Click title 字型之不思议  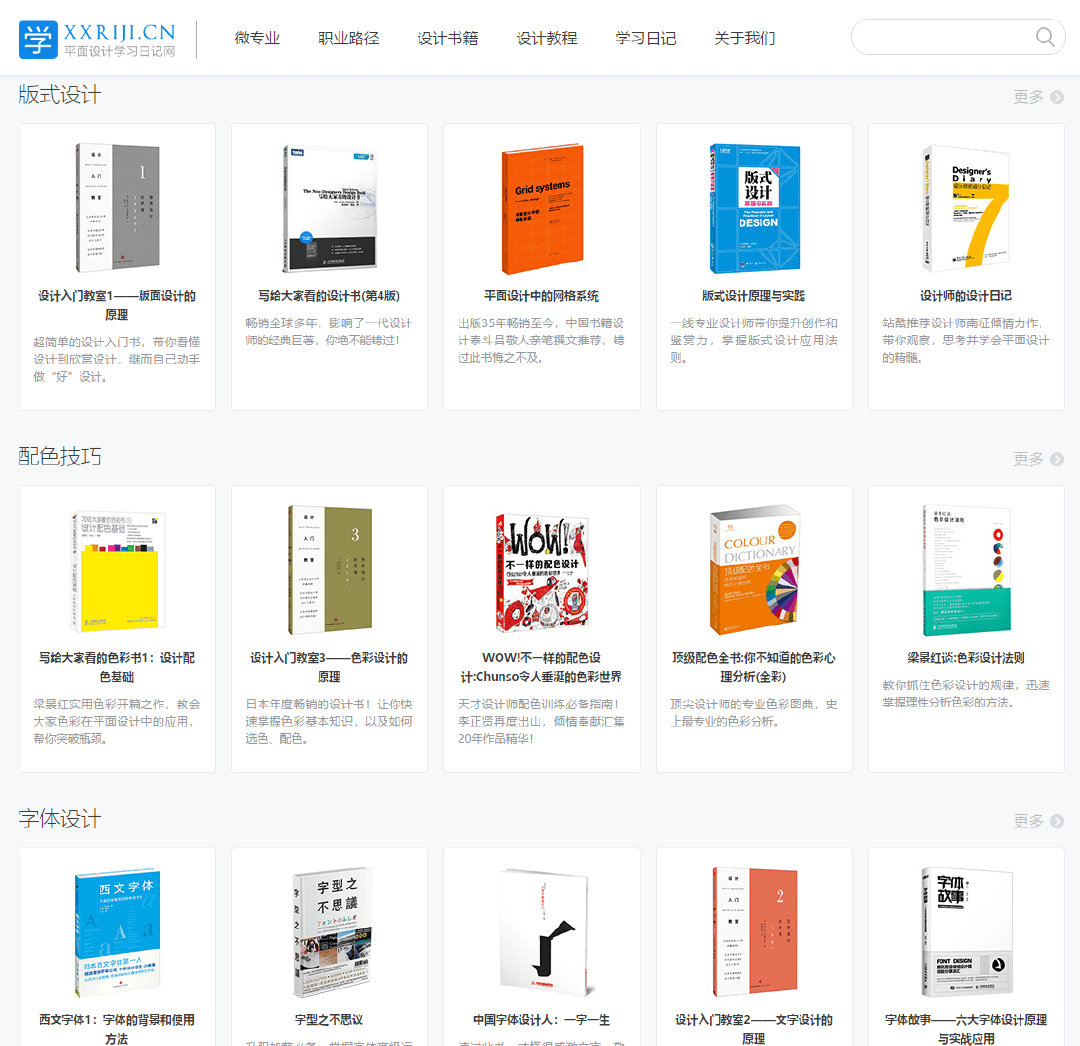[x=329, y=1020]
